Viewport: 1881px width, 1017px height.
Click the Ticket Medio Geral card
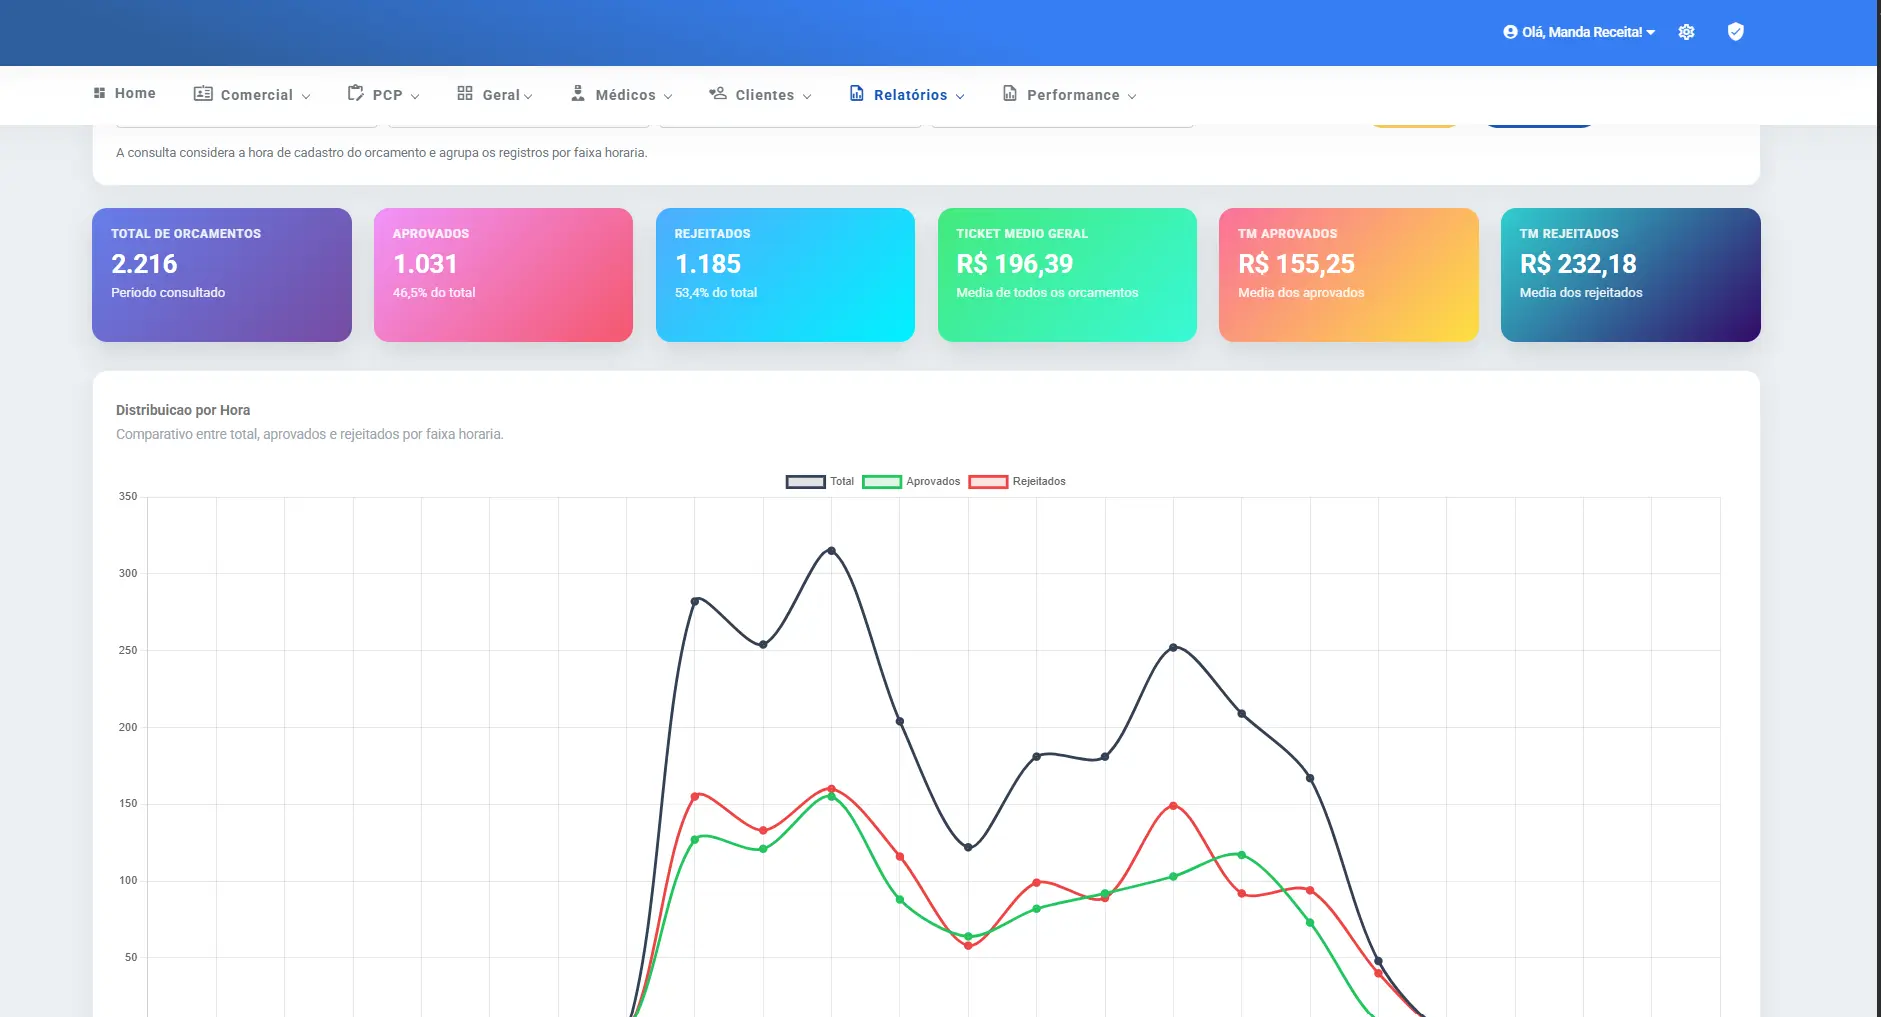(x=1067, y=275)
